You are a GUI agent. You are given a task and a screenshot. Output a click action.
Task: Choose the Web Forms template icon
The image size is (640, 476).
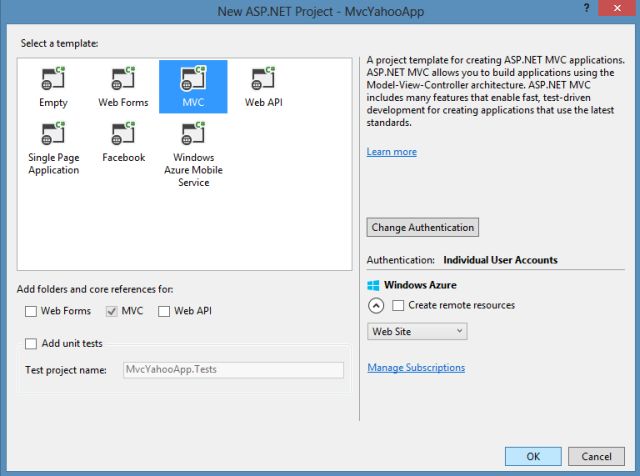(123, 79)
